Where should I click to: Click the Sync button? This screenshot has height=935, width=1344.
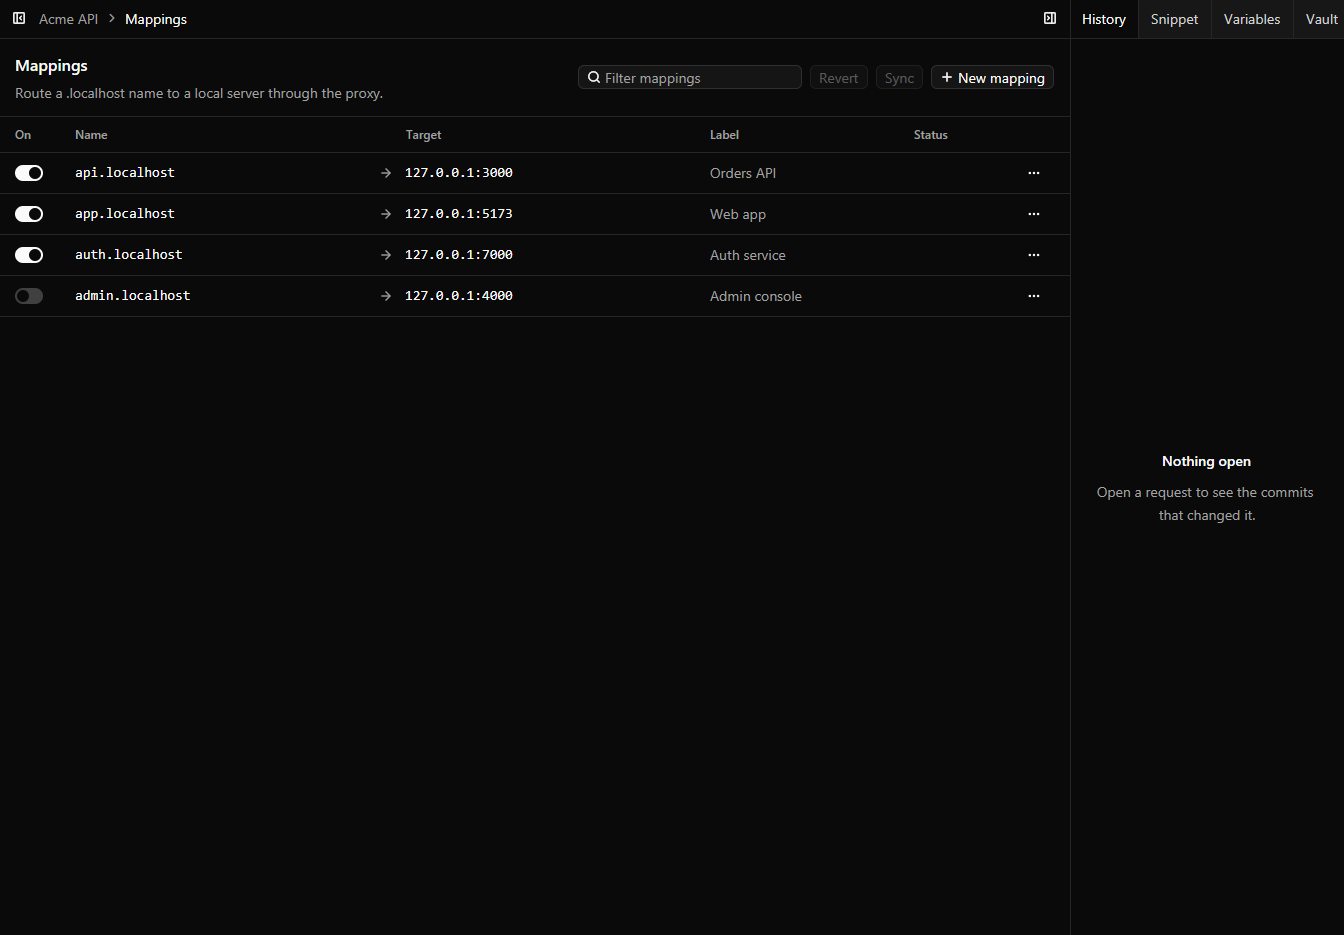pyautogui.click(x=899, y=78)
